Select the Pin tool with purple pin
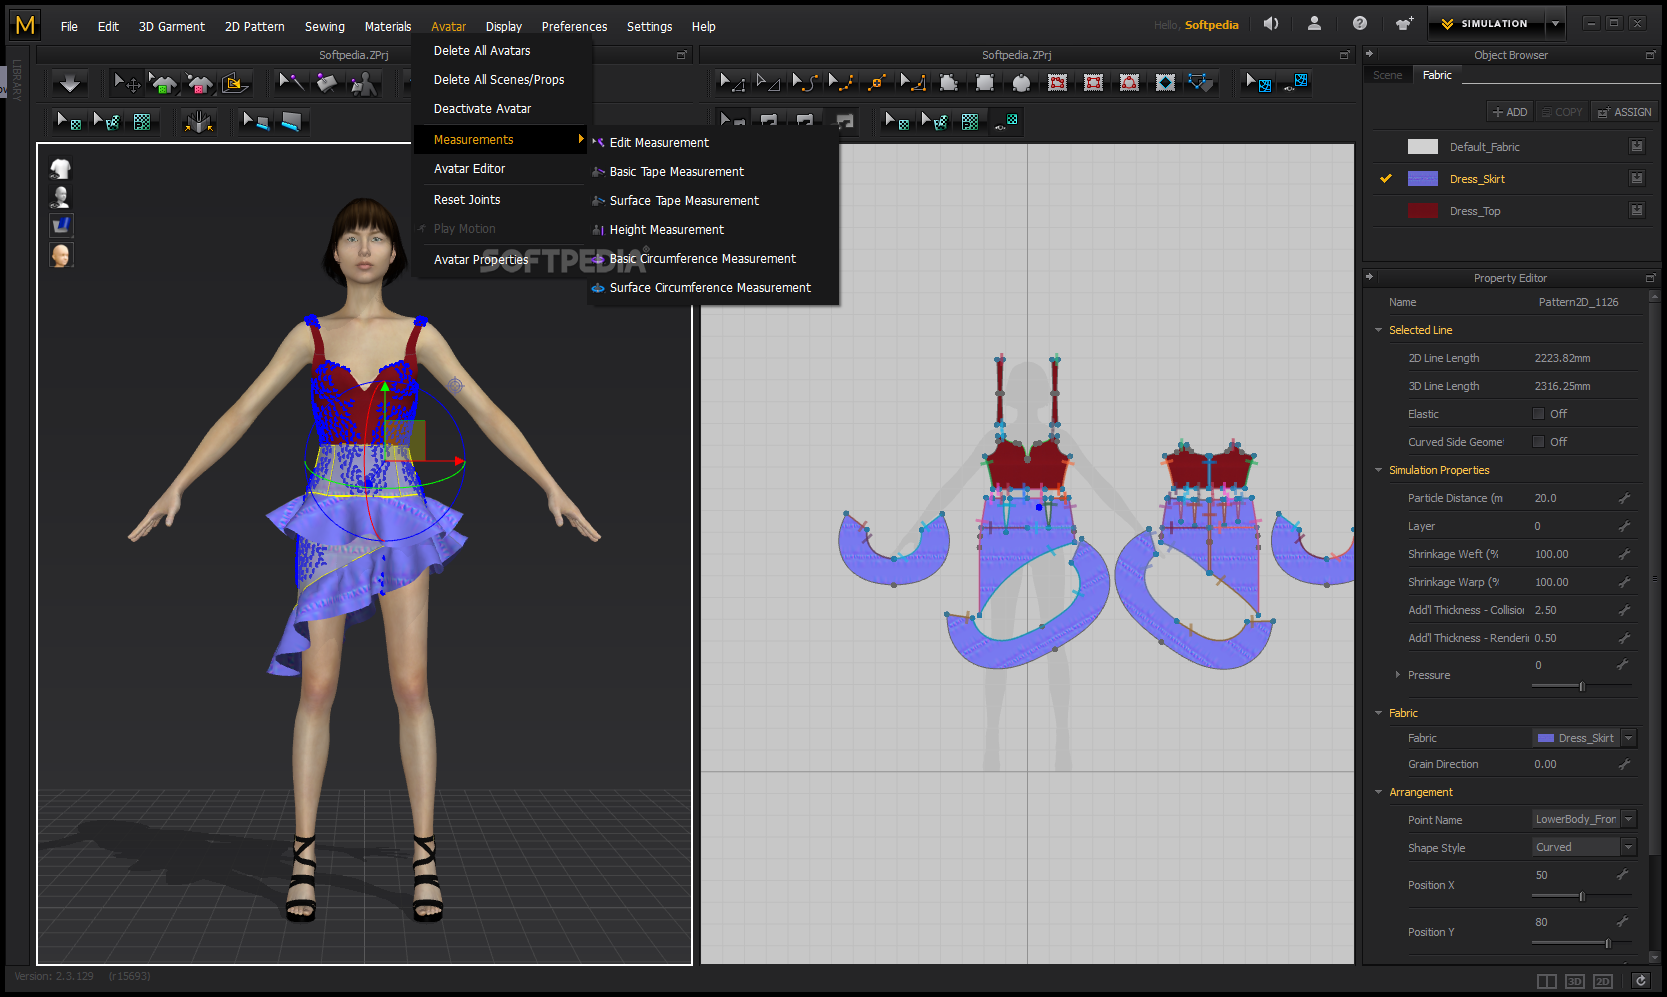Screen dimensions: 1667x997 tap(291, 83)
